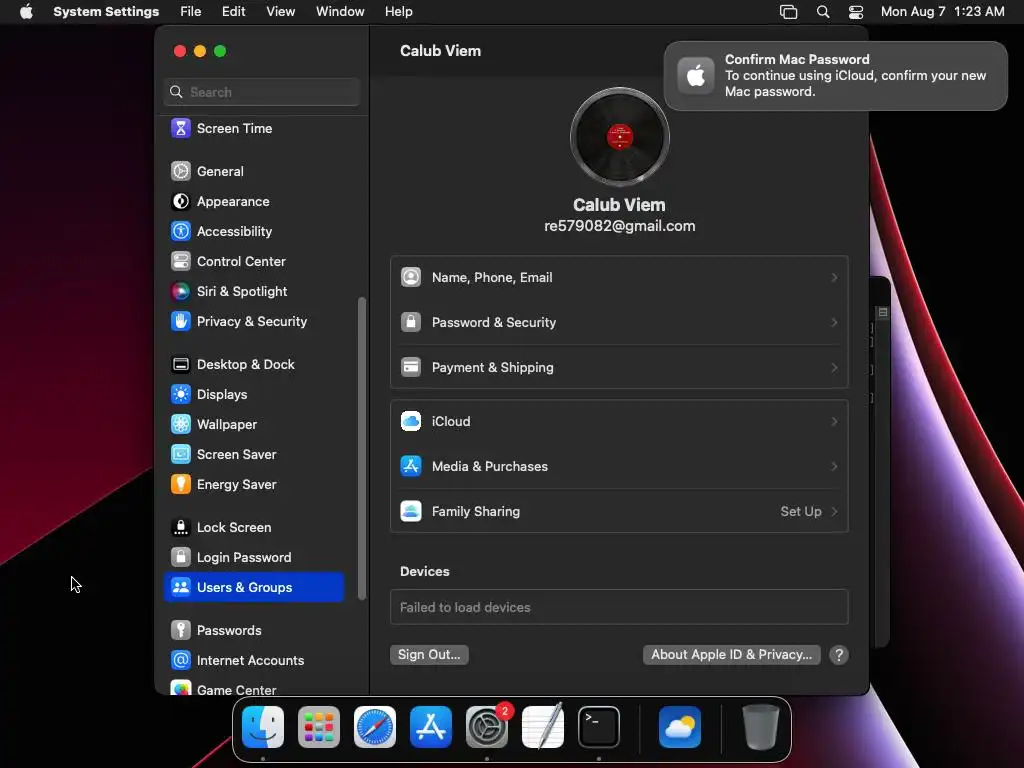Click the Media & Purchases App Store icon
The width and height of the screenshot is (1024, 768).
(411, 466)
